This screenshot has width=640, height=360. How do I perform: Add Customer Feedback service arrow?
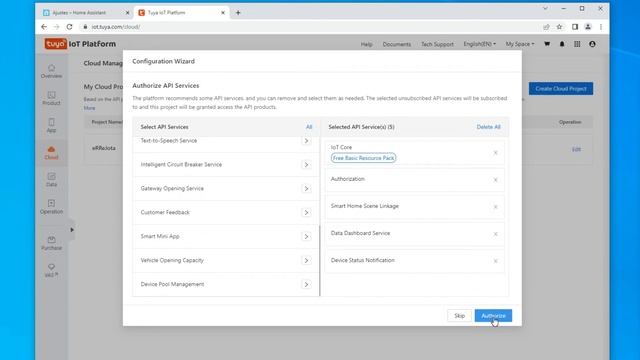click(x=306, y=213)
